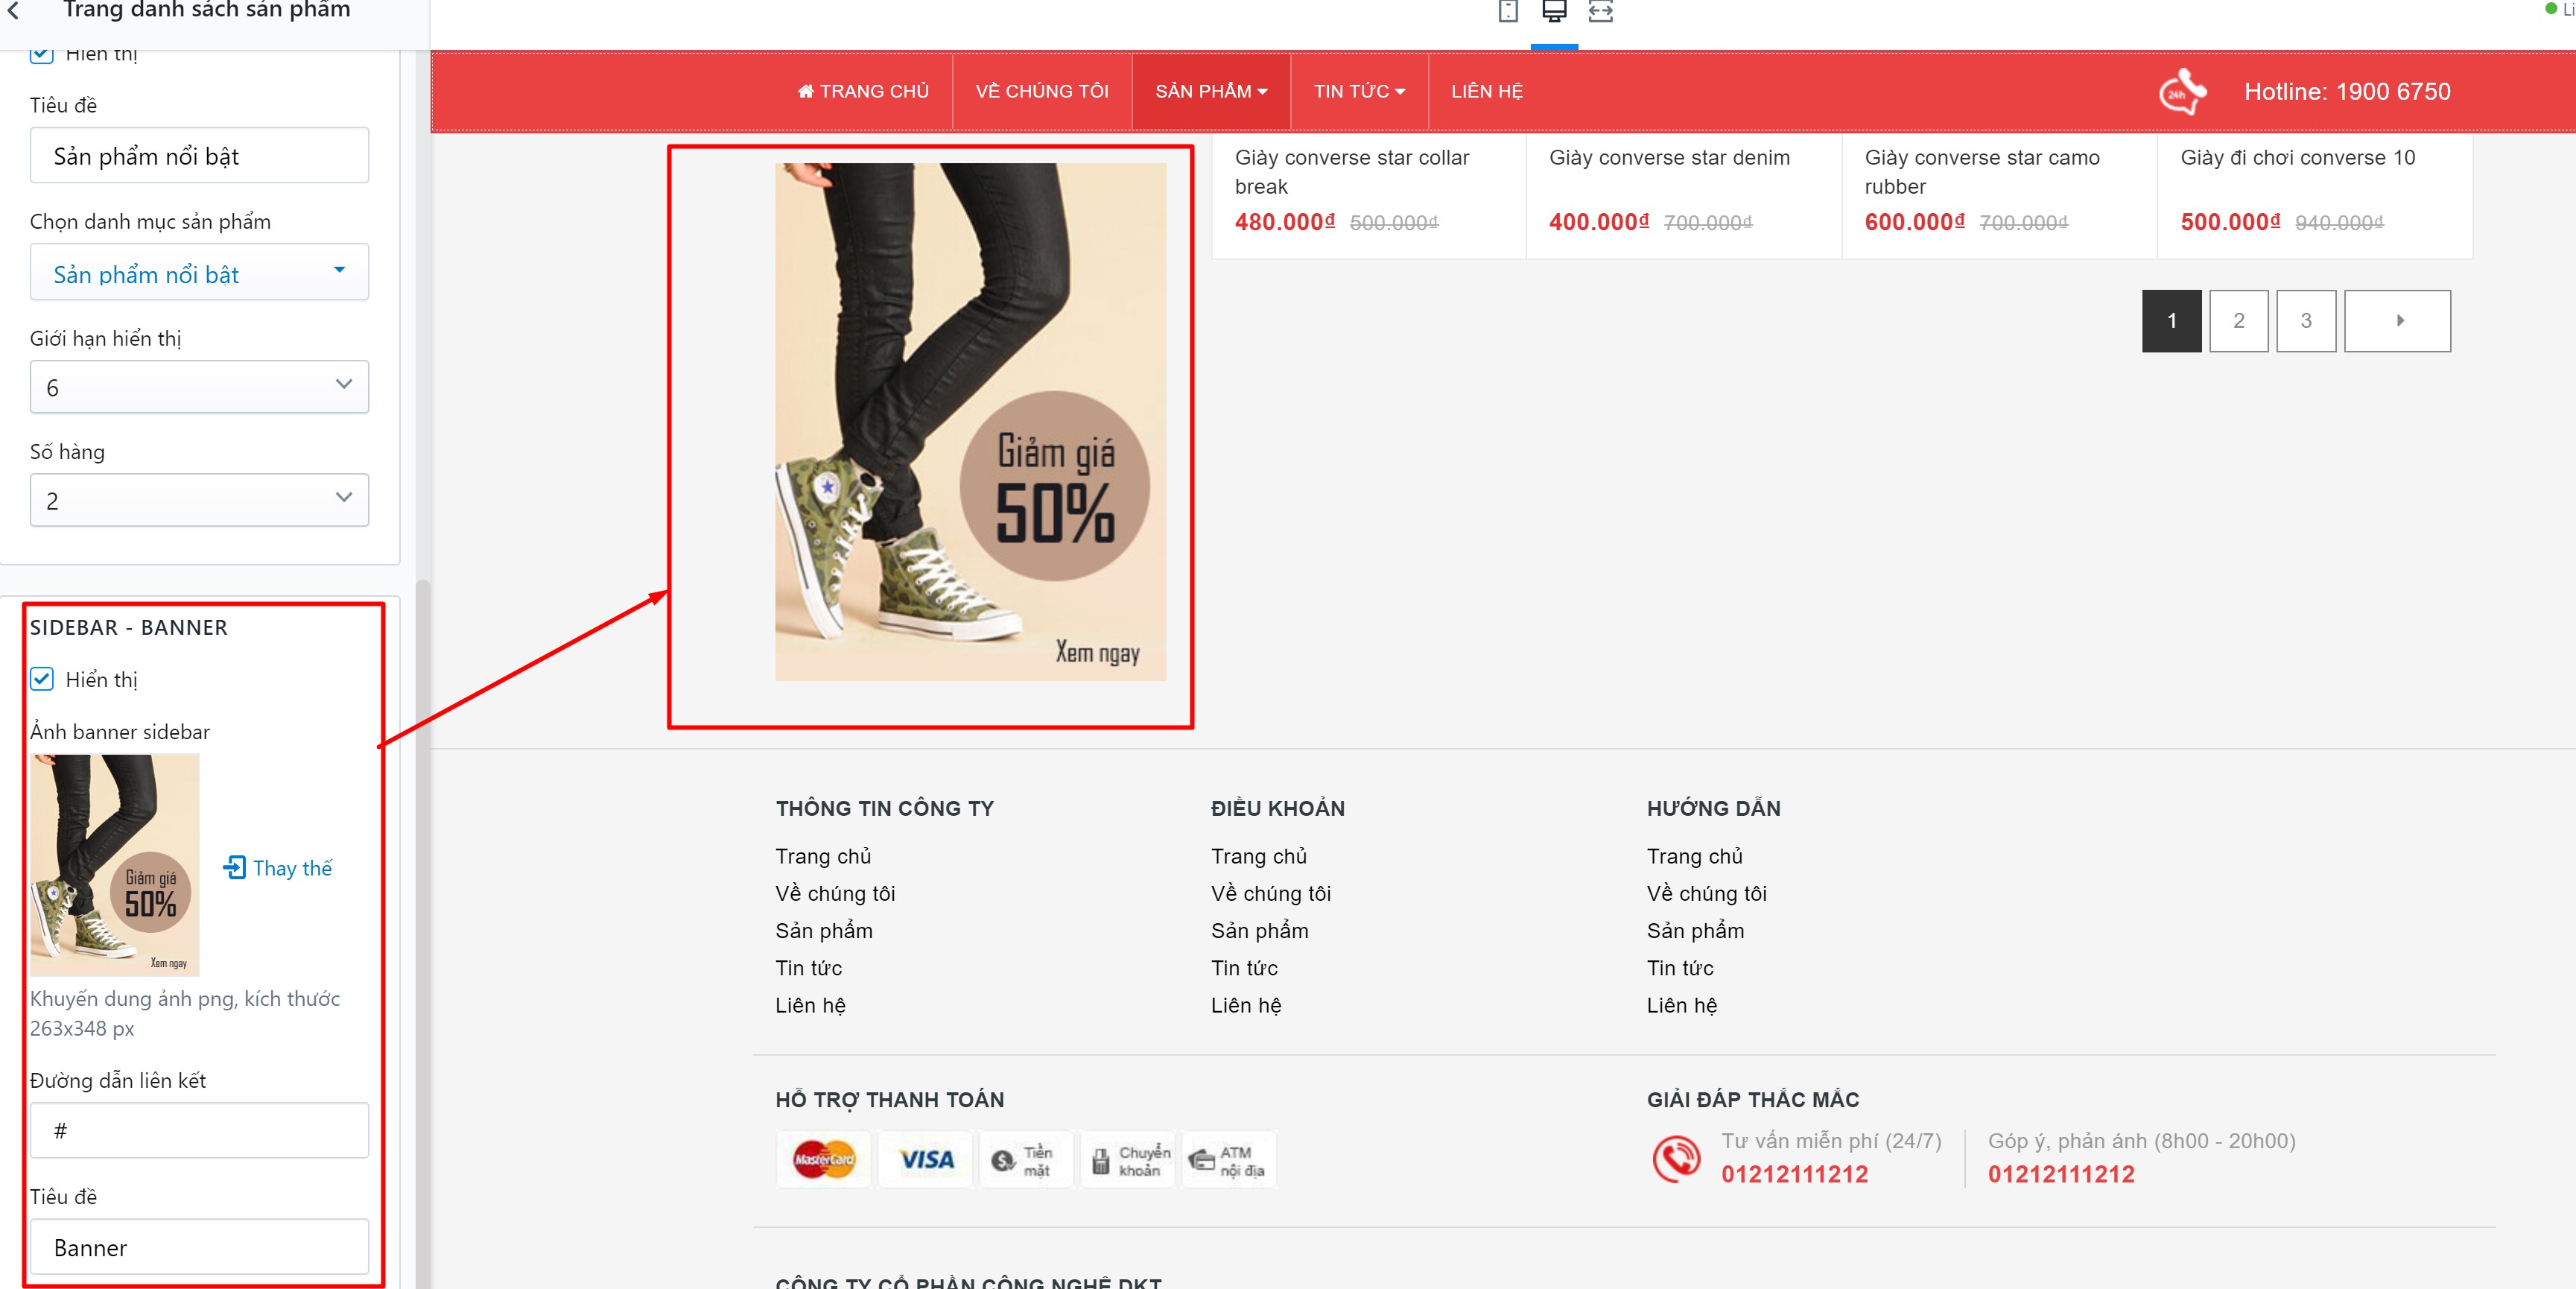Click the Thay thế replace icon
This screenshot has width=2576, height=1289.
point(234,867)
